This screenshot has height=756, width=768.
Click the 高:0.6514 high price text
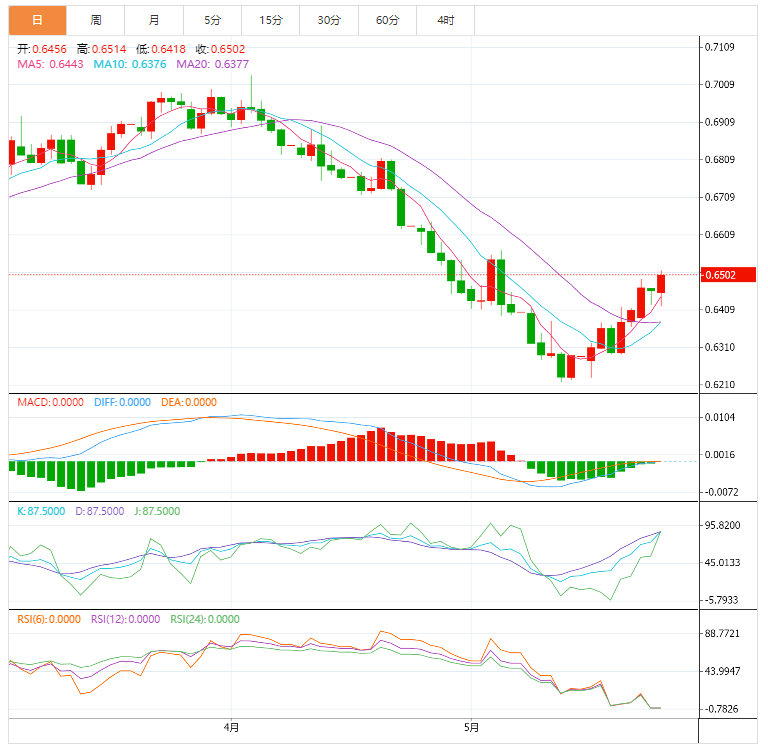(101, 49)
